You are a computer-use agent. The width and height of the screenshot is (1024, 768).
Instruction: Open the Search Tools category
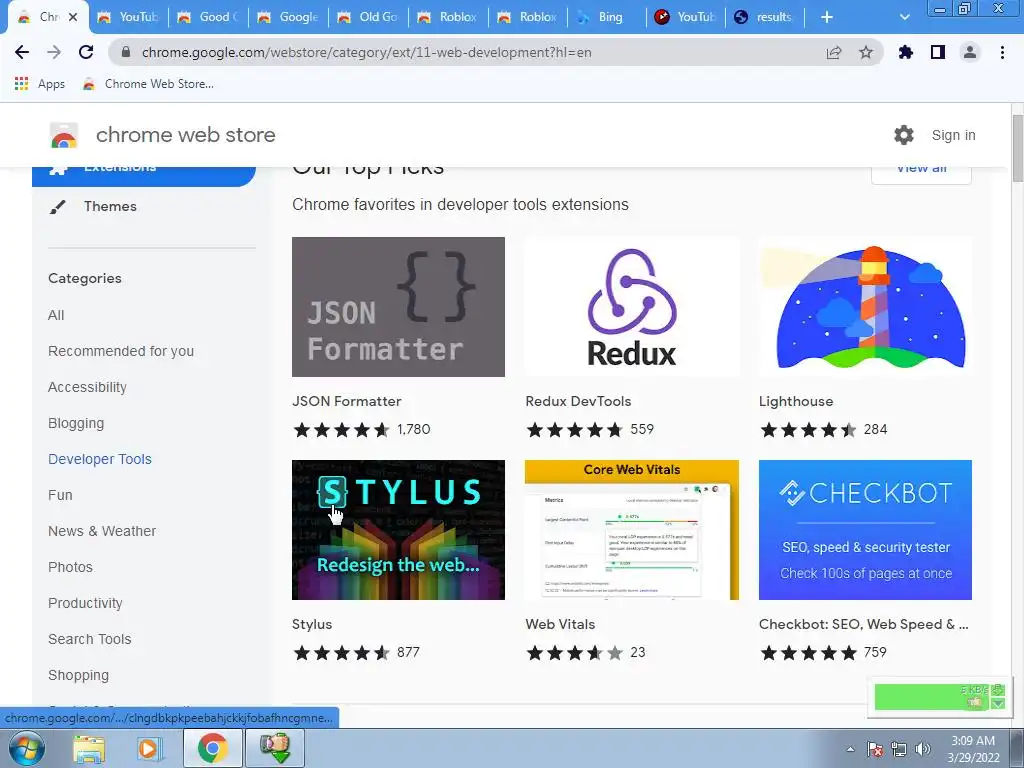pos(89,639)
